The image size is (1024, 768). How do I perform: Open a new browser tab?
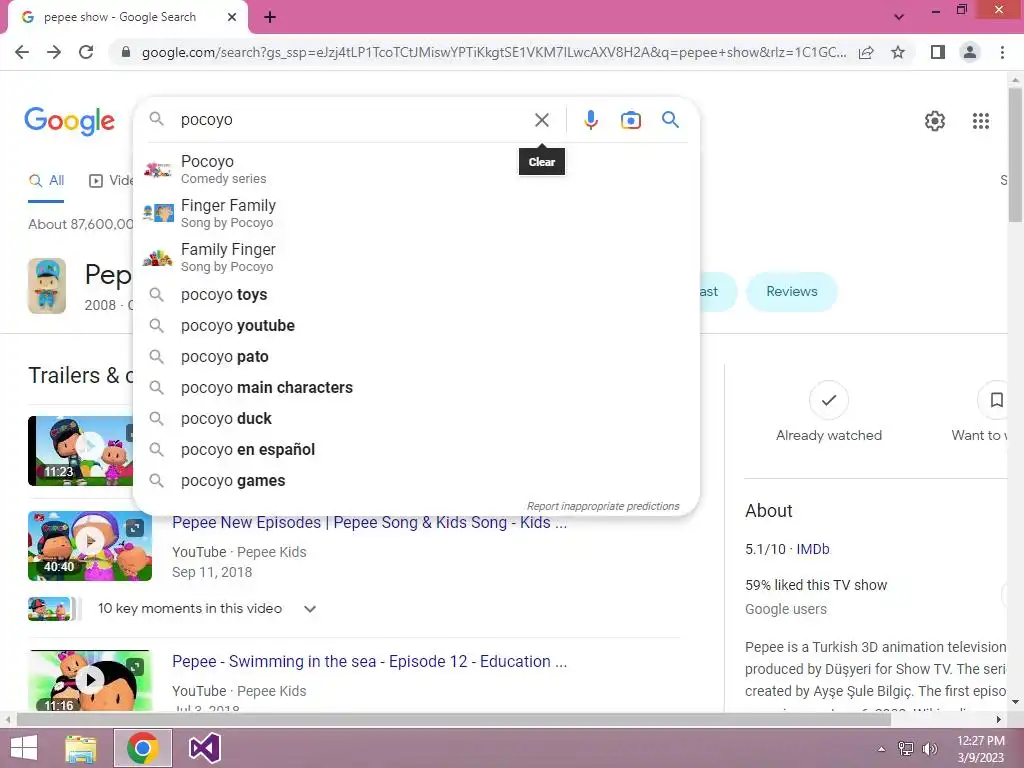click(x=270, y=17)
